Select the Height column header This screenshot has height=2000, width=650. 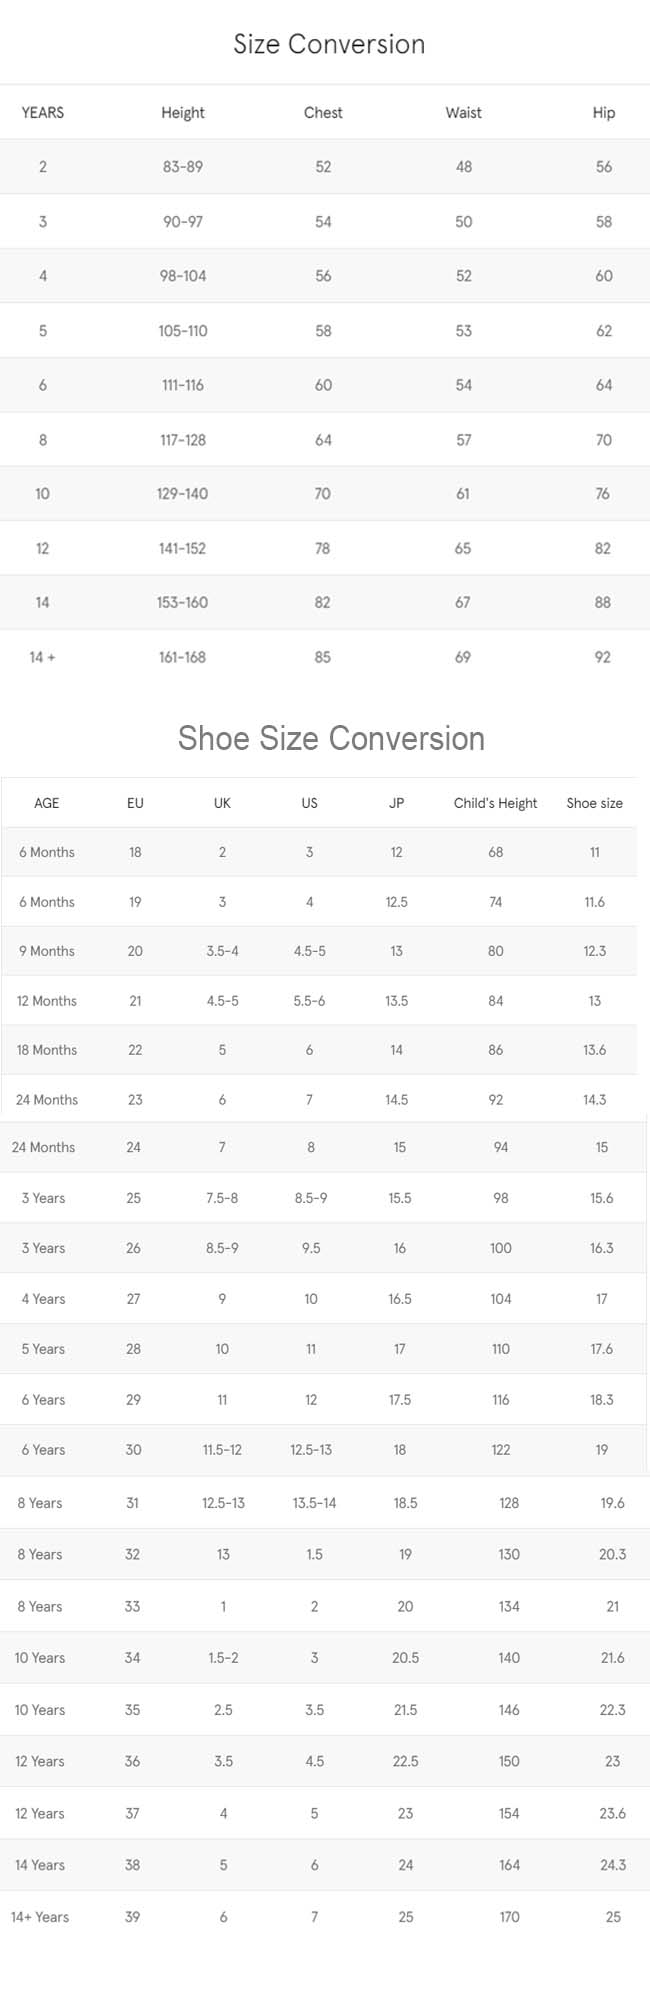point(183,113)
